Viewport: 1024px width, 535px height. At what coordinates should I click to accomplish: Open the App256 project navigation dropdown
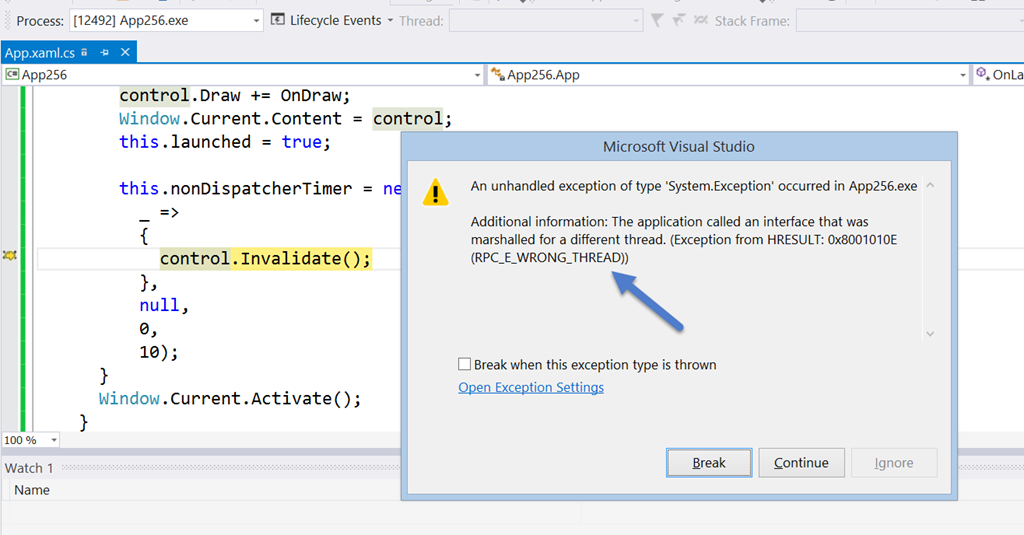point(243,74)
